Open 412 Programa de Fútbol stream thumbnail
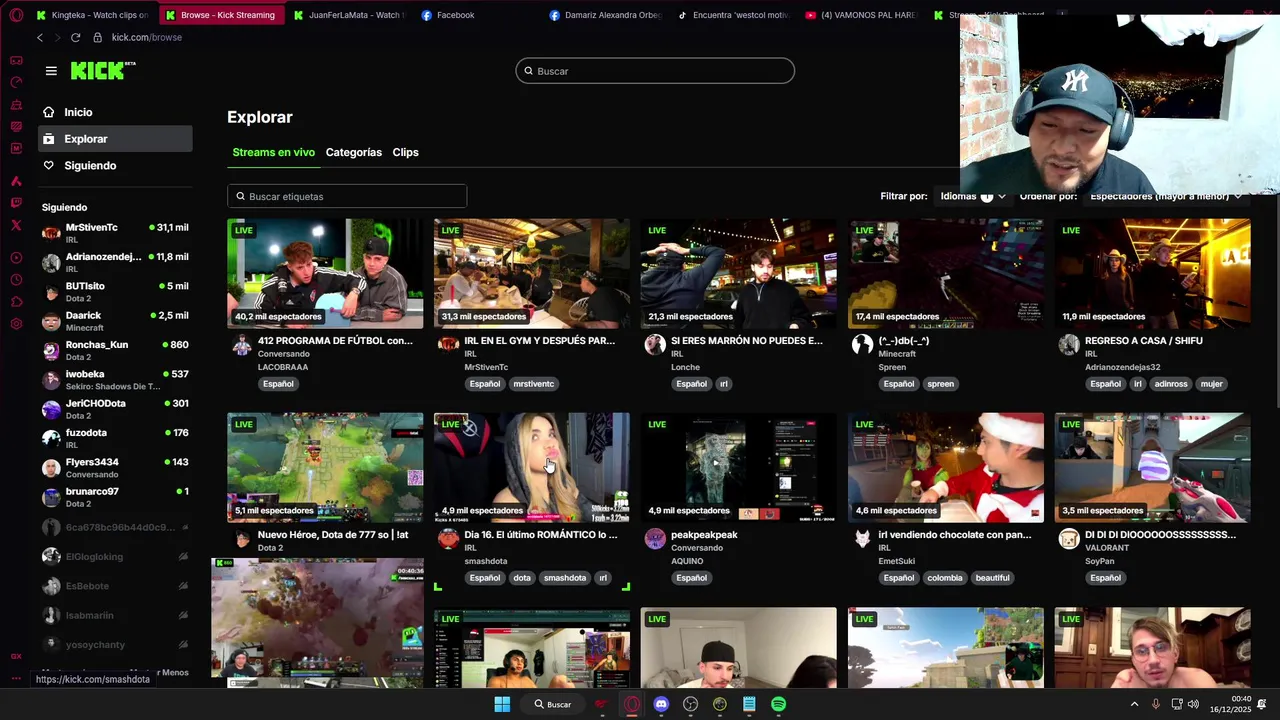1280x720 pixels. 325,273
